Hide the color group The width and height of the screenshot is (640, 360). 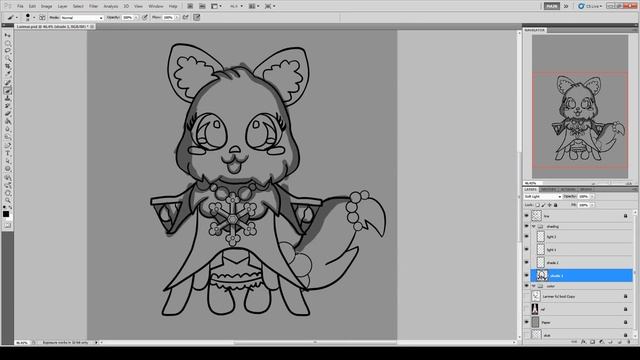point(527,286)
